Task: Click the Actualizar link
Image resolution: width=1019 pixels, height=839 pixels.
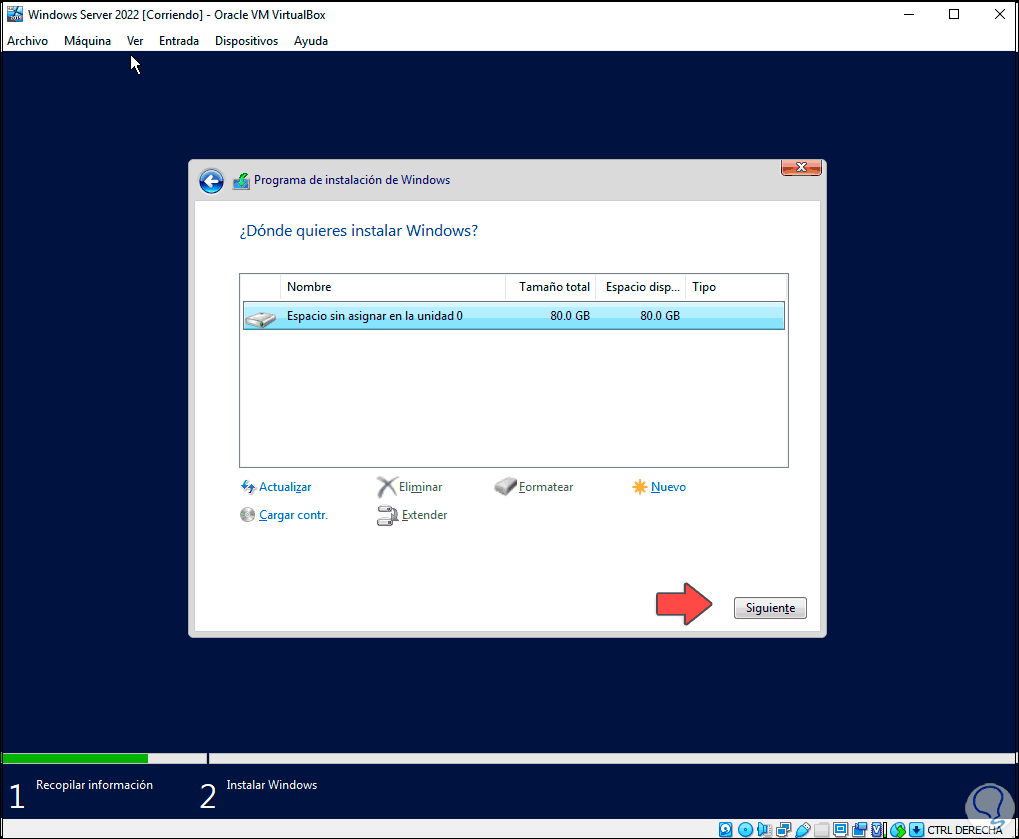Action: coord(285,487)
